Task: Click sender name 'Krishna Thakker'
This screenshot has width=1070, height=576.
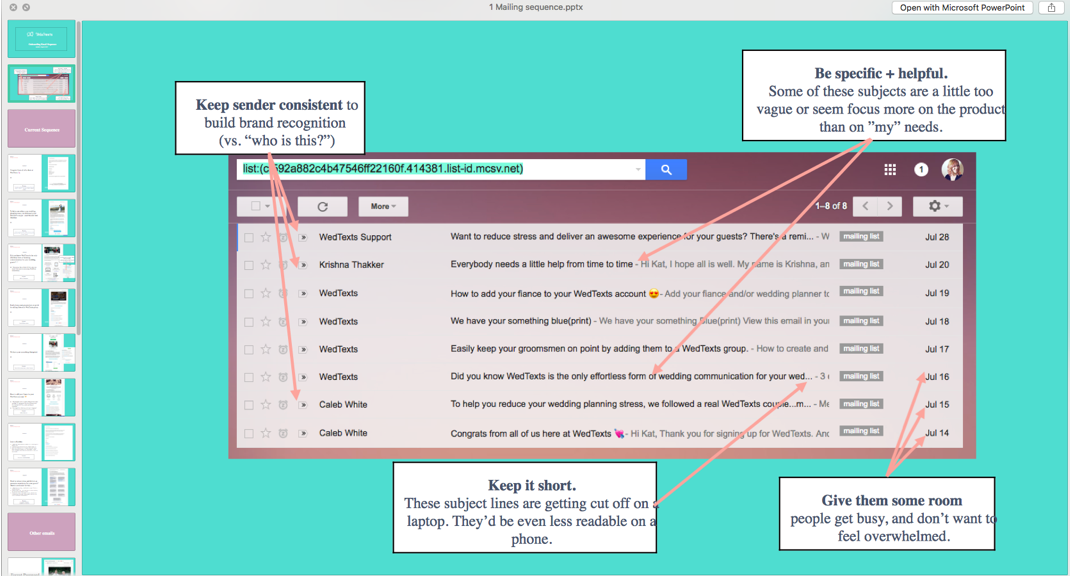Action: coord(351,265)
